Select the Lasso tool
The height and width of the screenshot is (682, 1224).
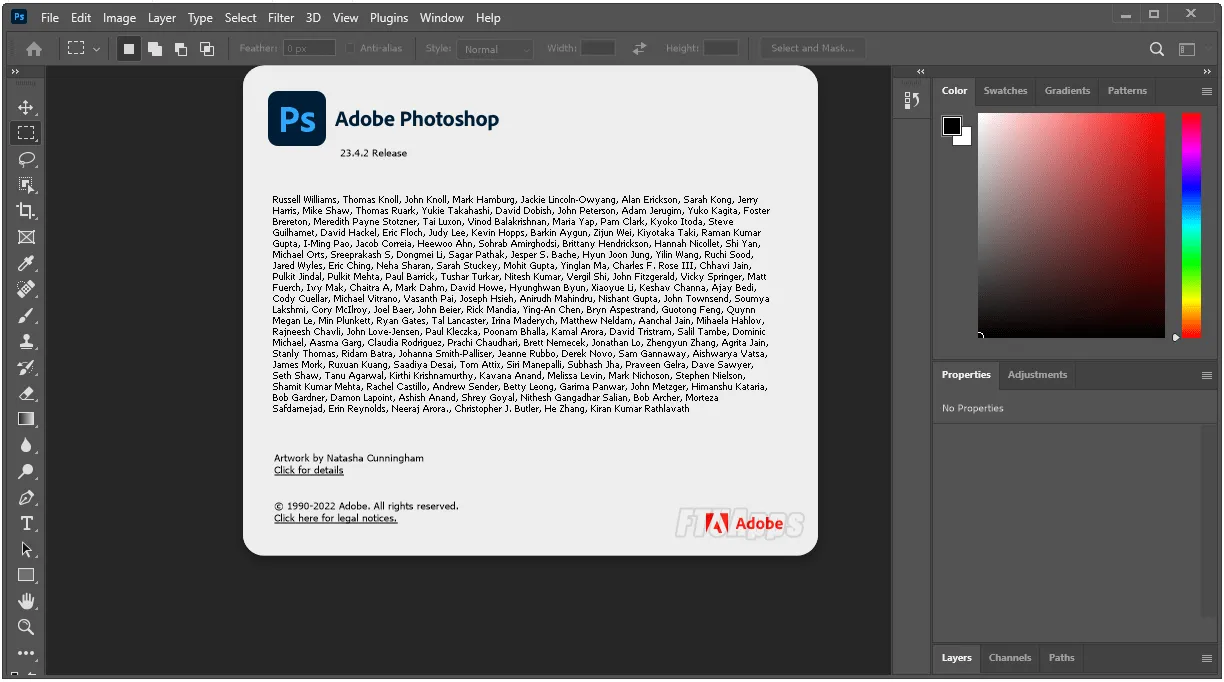(x=26, y=158)
